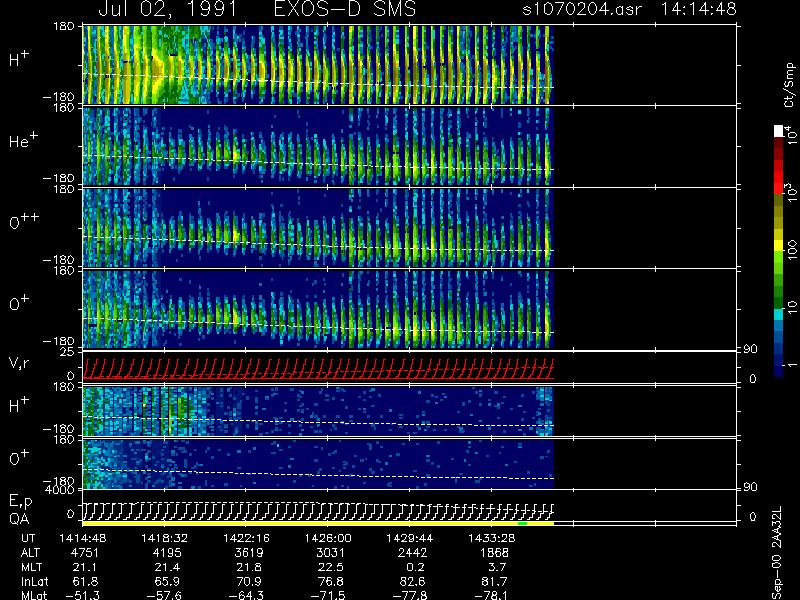Click the ALT value '1868'
This screenshot has width=800, height=600.
[494, 553]
